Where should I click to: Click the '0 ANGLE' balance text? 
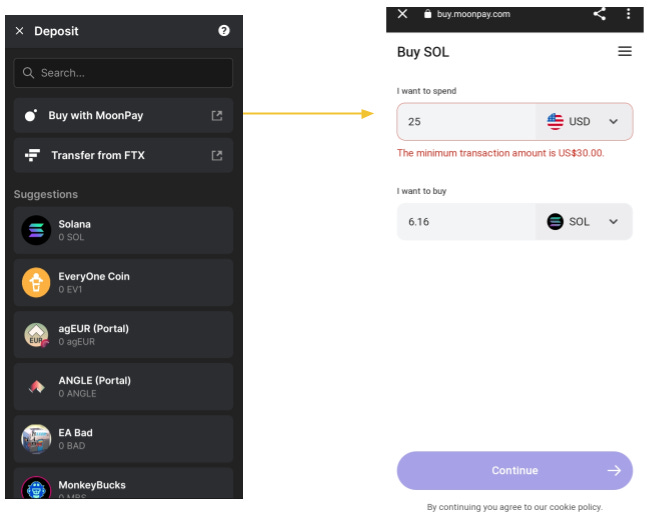click(77, 394)
